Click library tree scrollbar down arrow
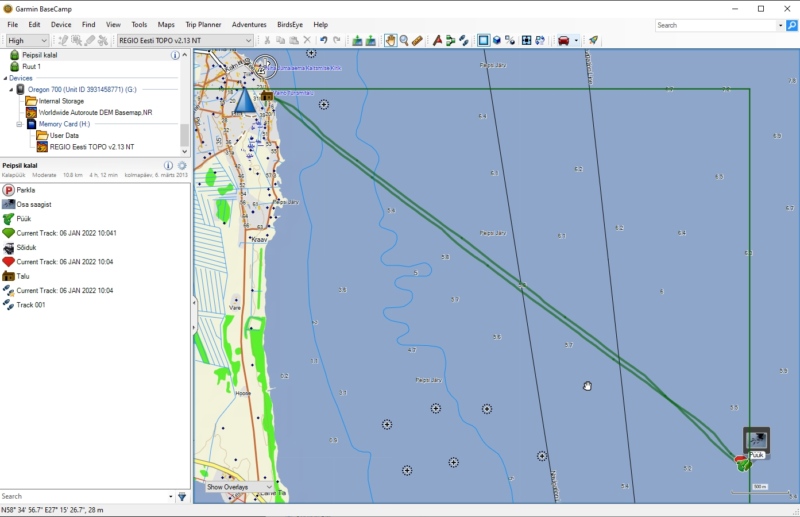Screen dimensions: 800x517 tap(185, 152)
